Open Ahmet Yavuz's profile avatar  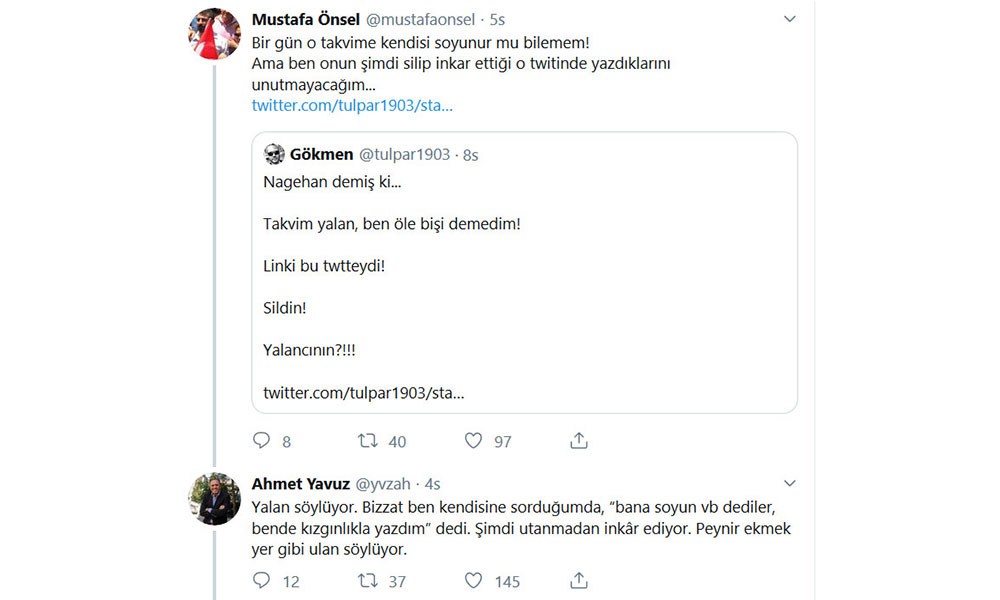[215, 498]
